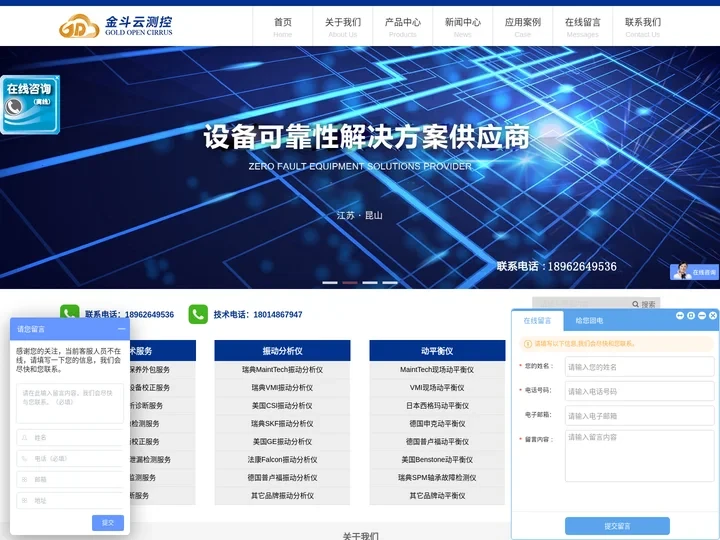
Task: Click the 设备可靠性解决方案供应商 banner headline
Action: click(x=366, y=137)
